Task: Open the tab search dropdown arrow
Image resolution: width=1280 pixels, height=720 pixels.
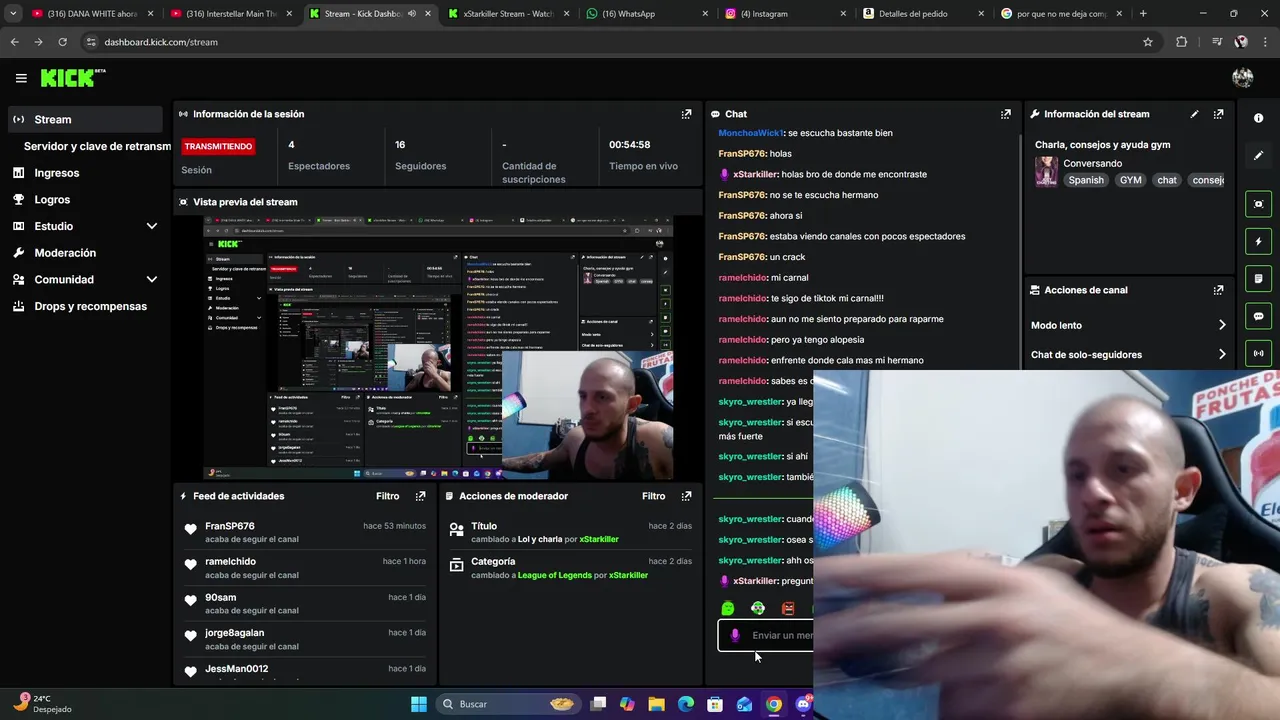Action: coord(13,14)
